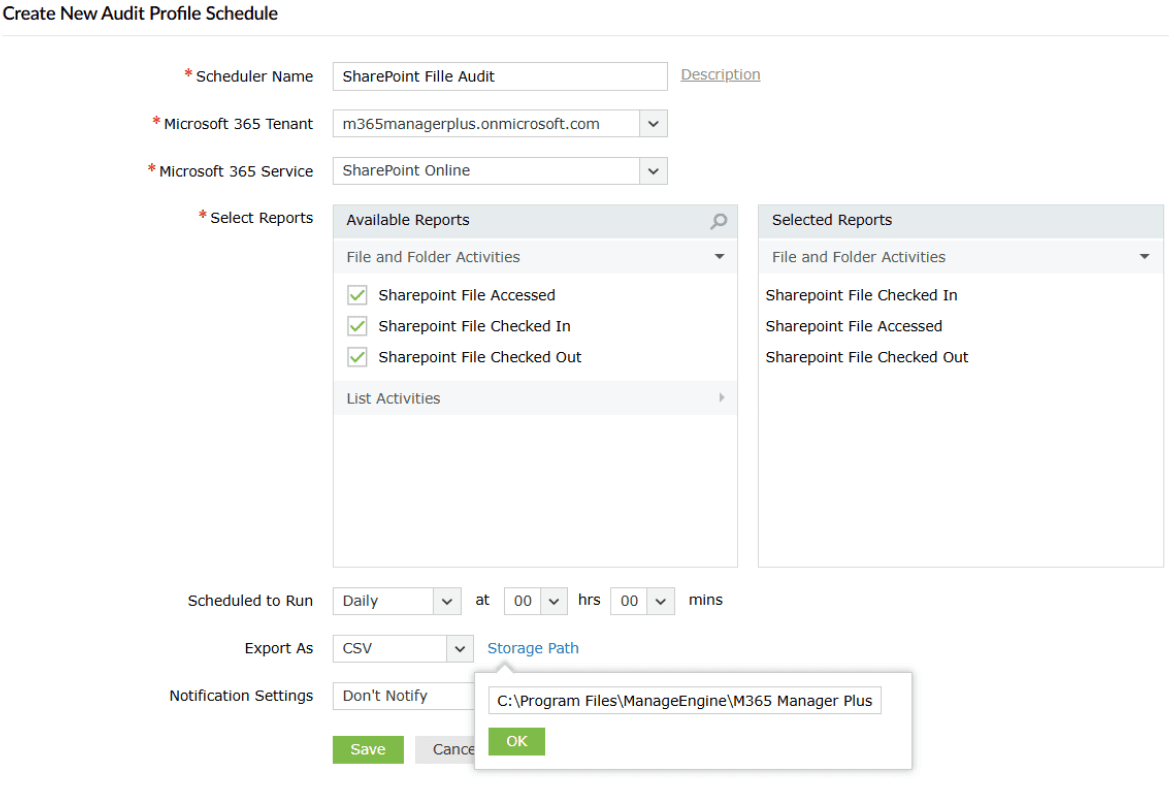The width and height of the screenshot is (1169, 793).
Task: Open the Microsoft 365 Service dropdown
Action: [653, 171]
